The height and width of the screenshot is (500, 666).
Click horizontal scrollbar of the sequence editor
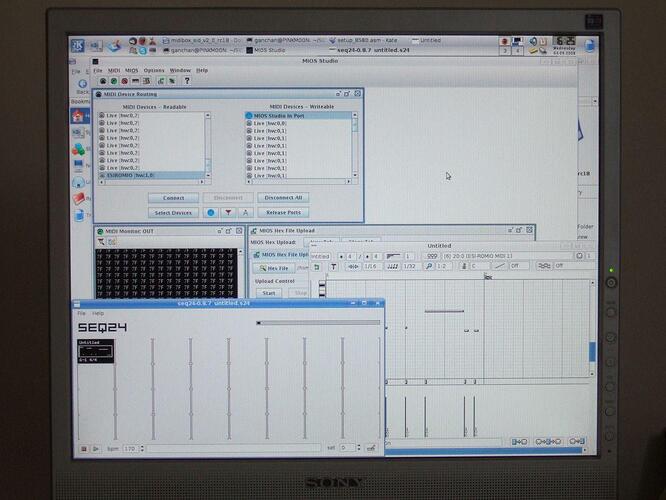[485, 451]
